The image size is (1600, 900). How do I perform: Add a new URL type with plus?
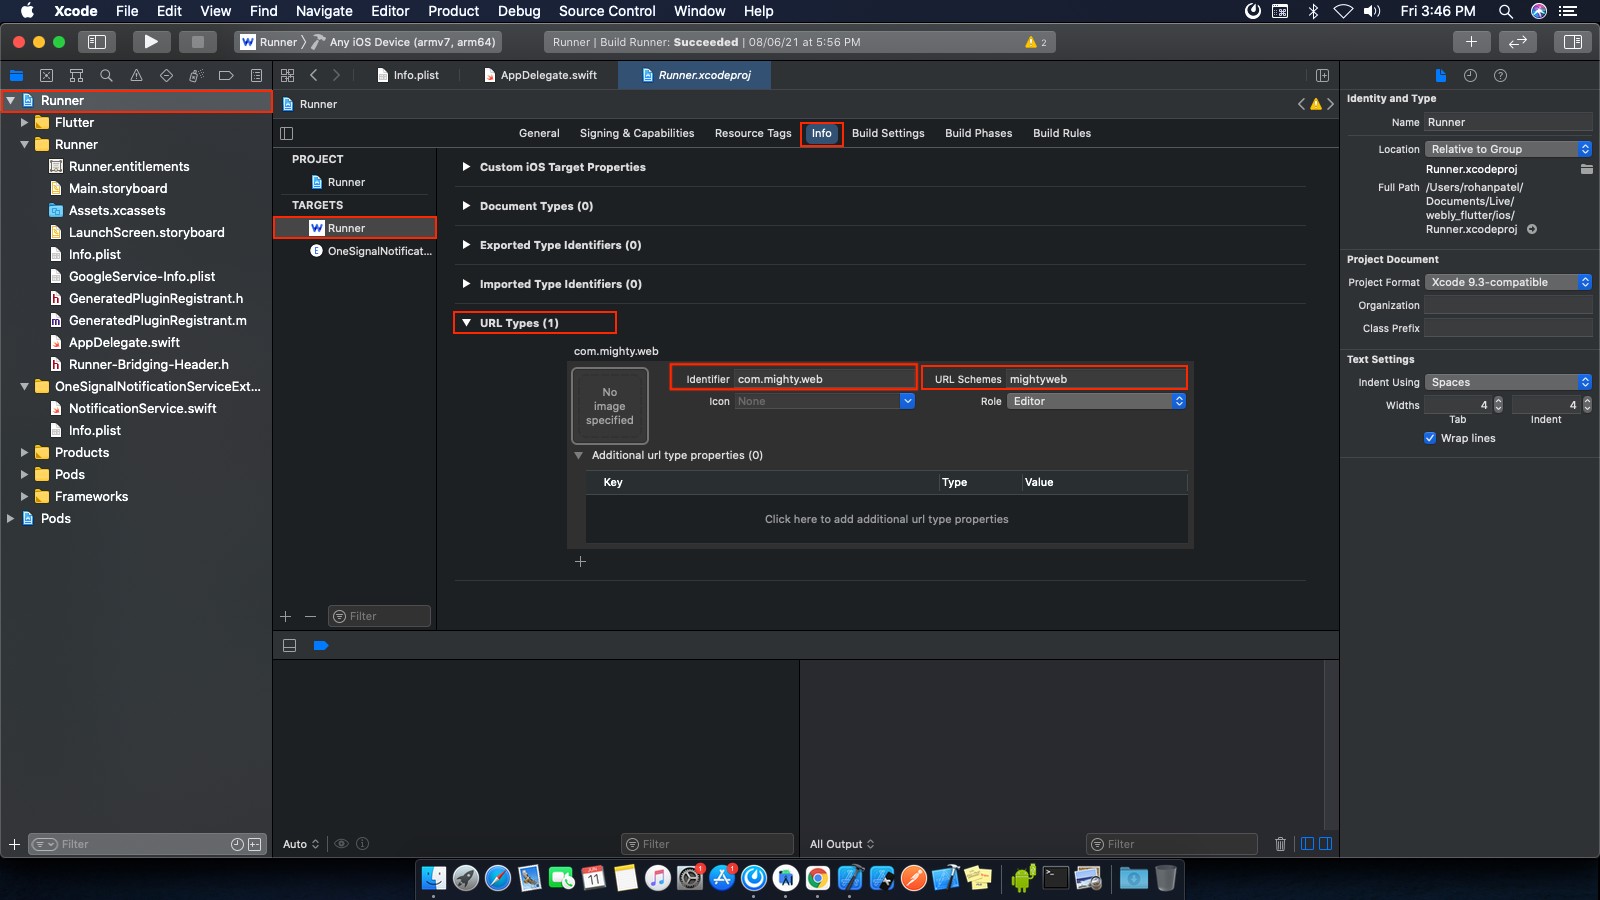(x=580, y=561)
